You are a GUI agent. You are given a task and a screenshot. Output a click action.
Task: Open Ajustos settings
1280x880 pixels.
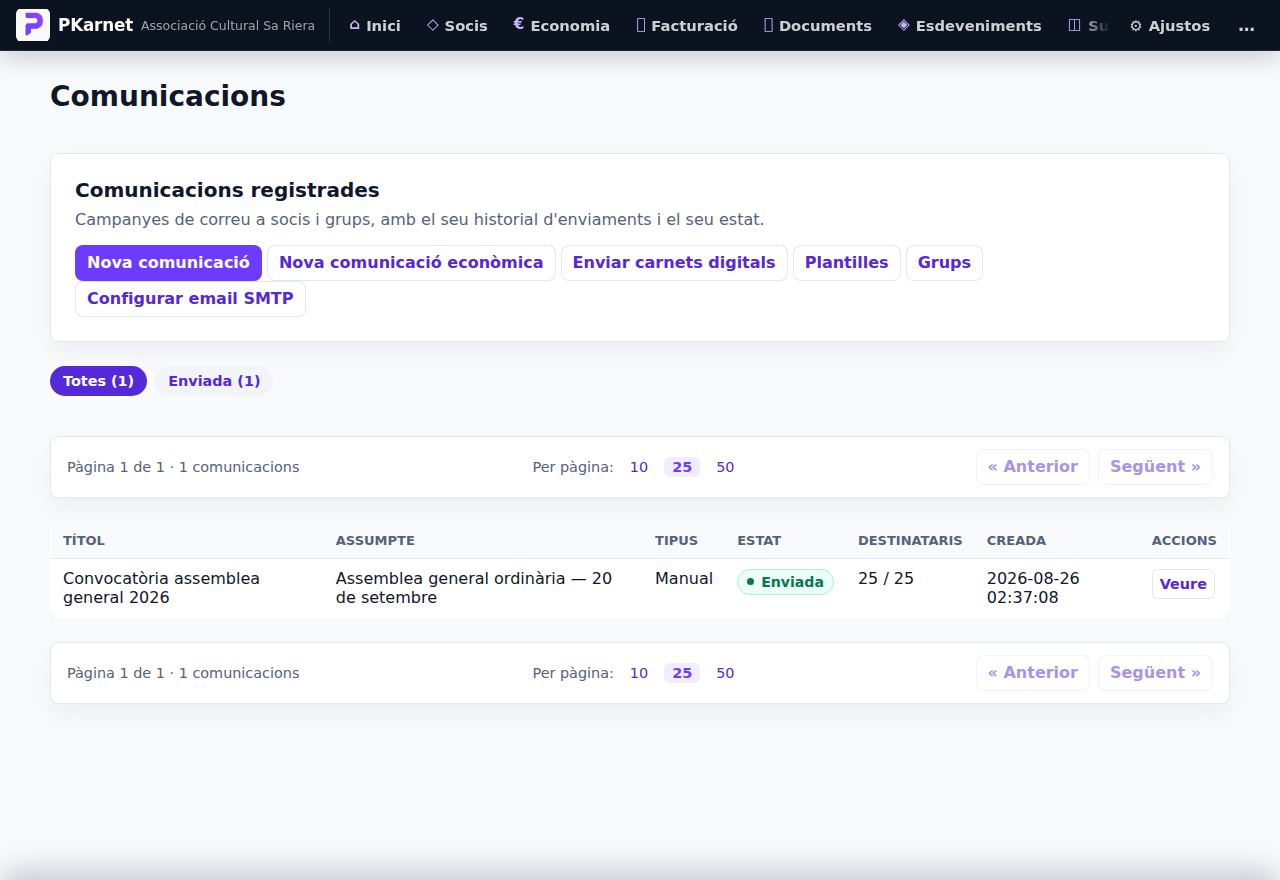pyautogui.click(x=1170, y=26)
